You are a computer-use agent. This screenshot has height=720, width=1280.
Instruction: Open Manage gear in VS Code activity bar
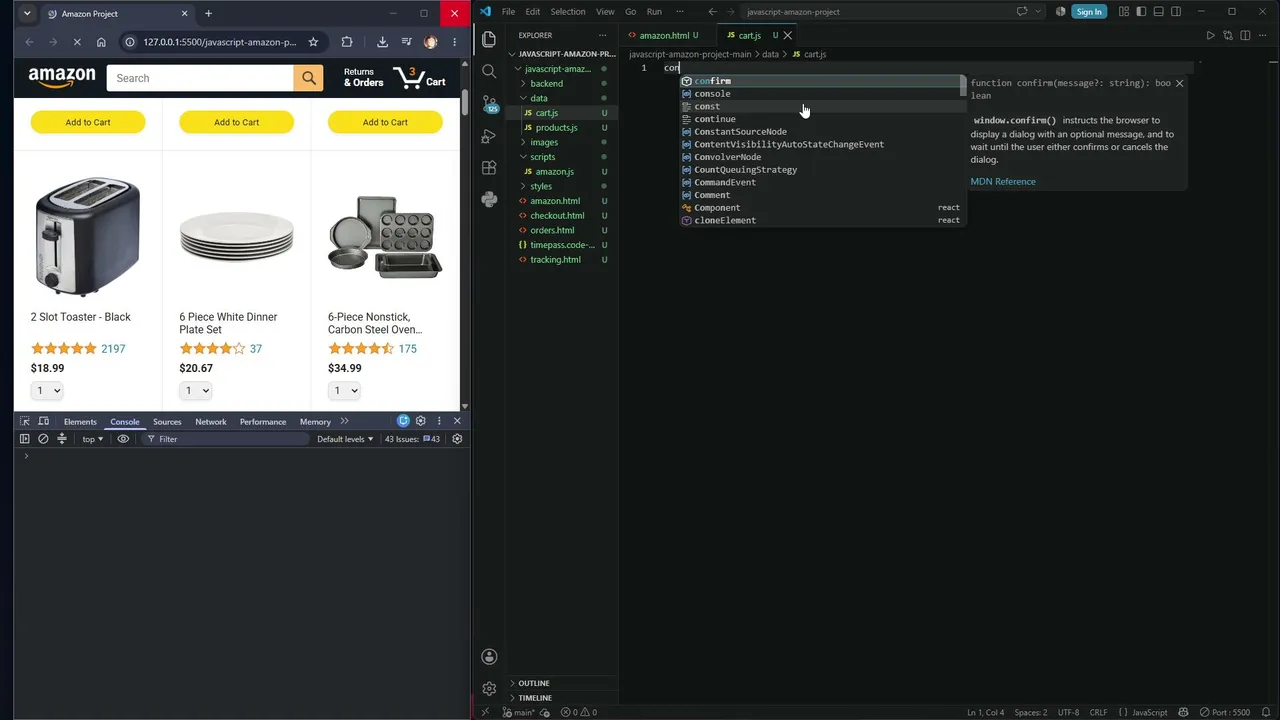[x=489, y=689]
